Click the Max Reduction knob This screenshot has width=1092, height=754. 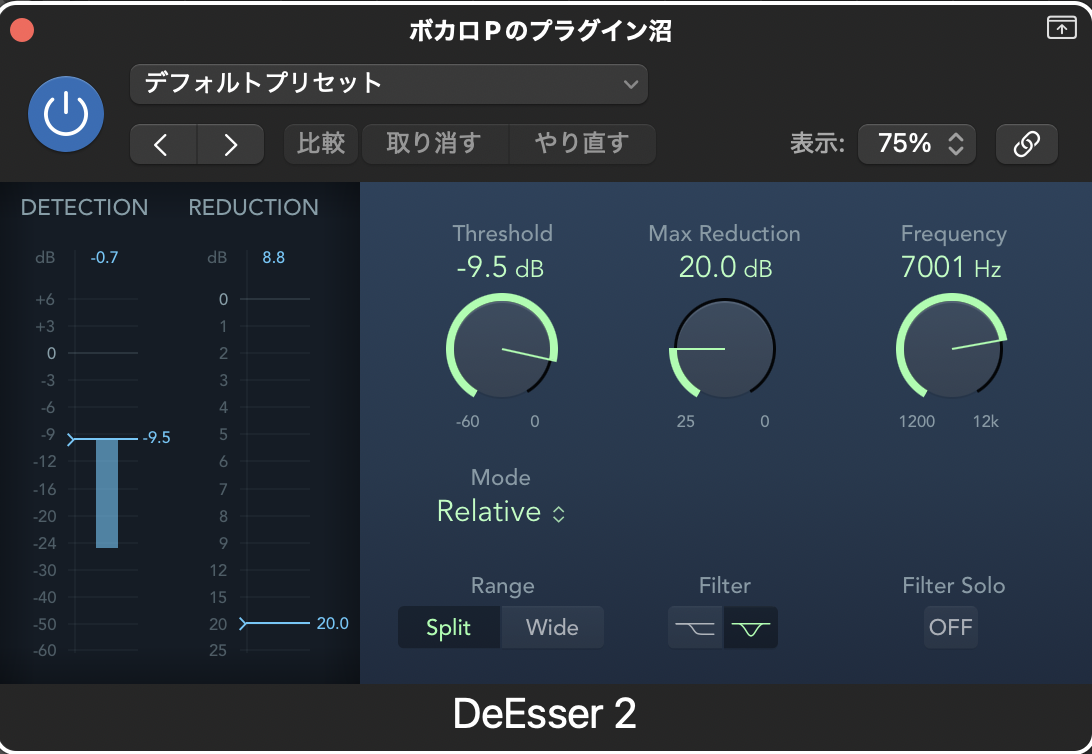pyautogui.click(x=724, y=349)
